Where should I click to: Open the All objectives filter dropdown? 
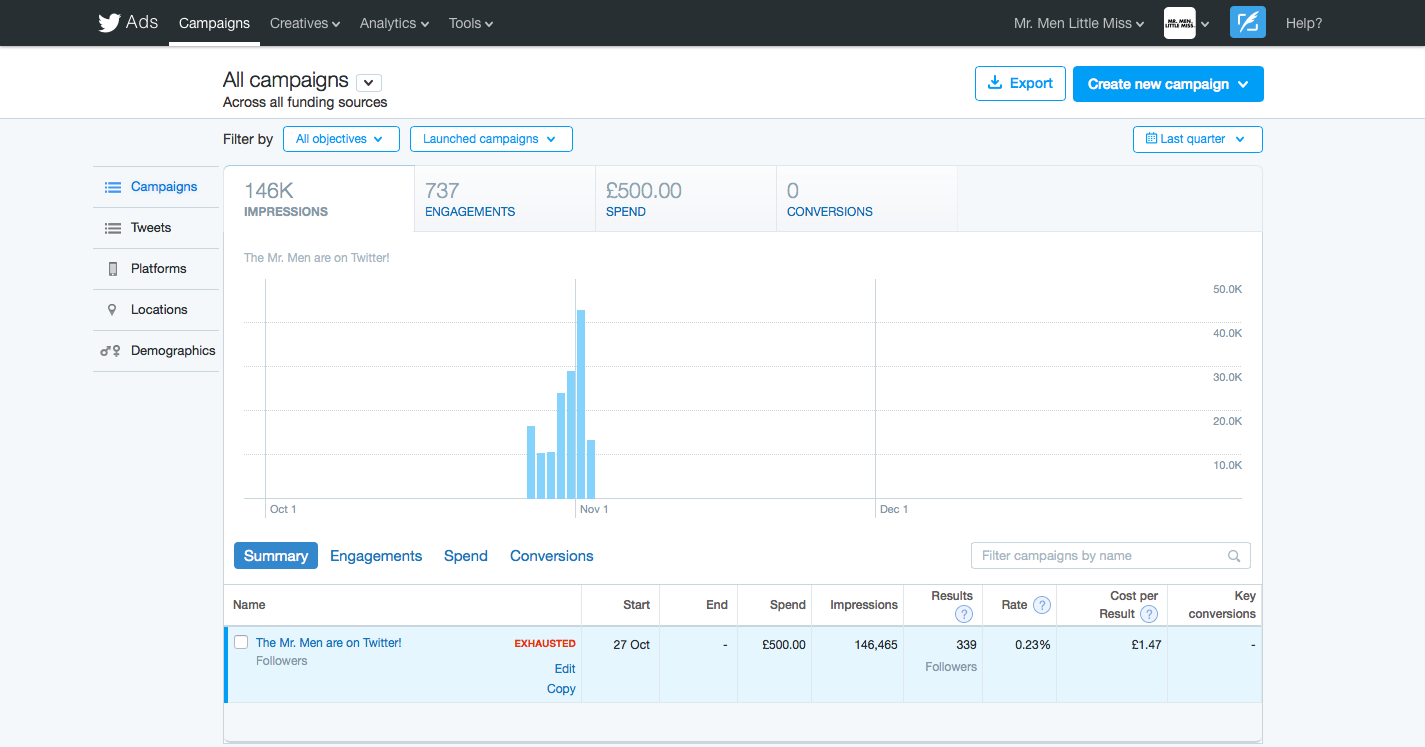(341, 139)
